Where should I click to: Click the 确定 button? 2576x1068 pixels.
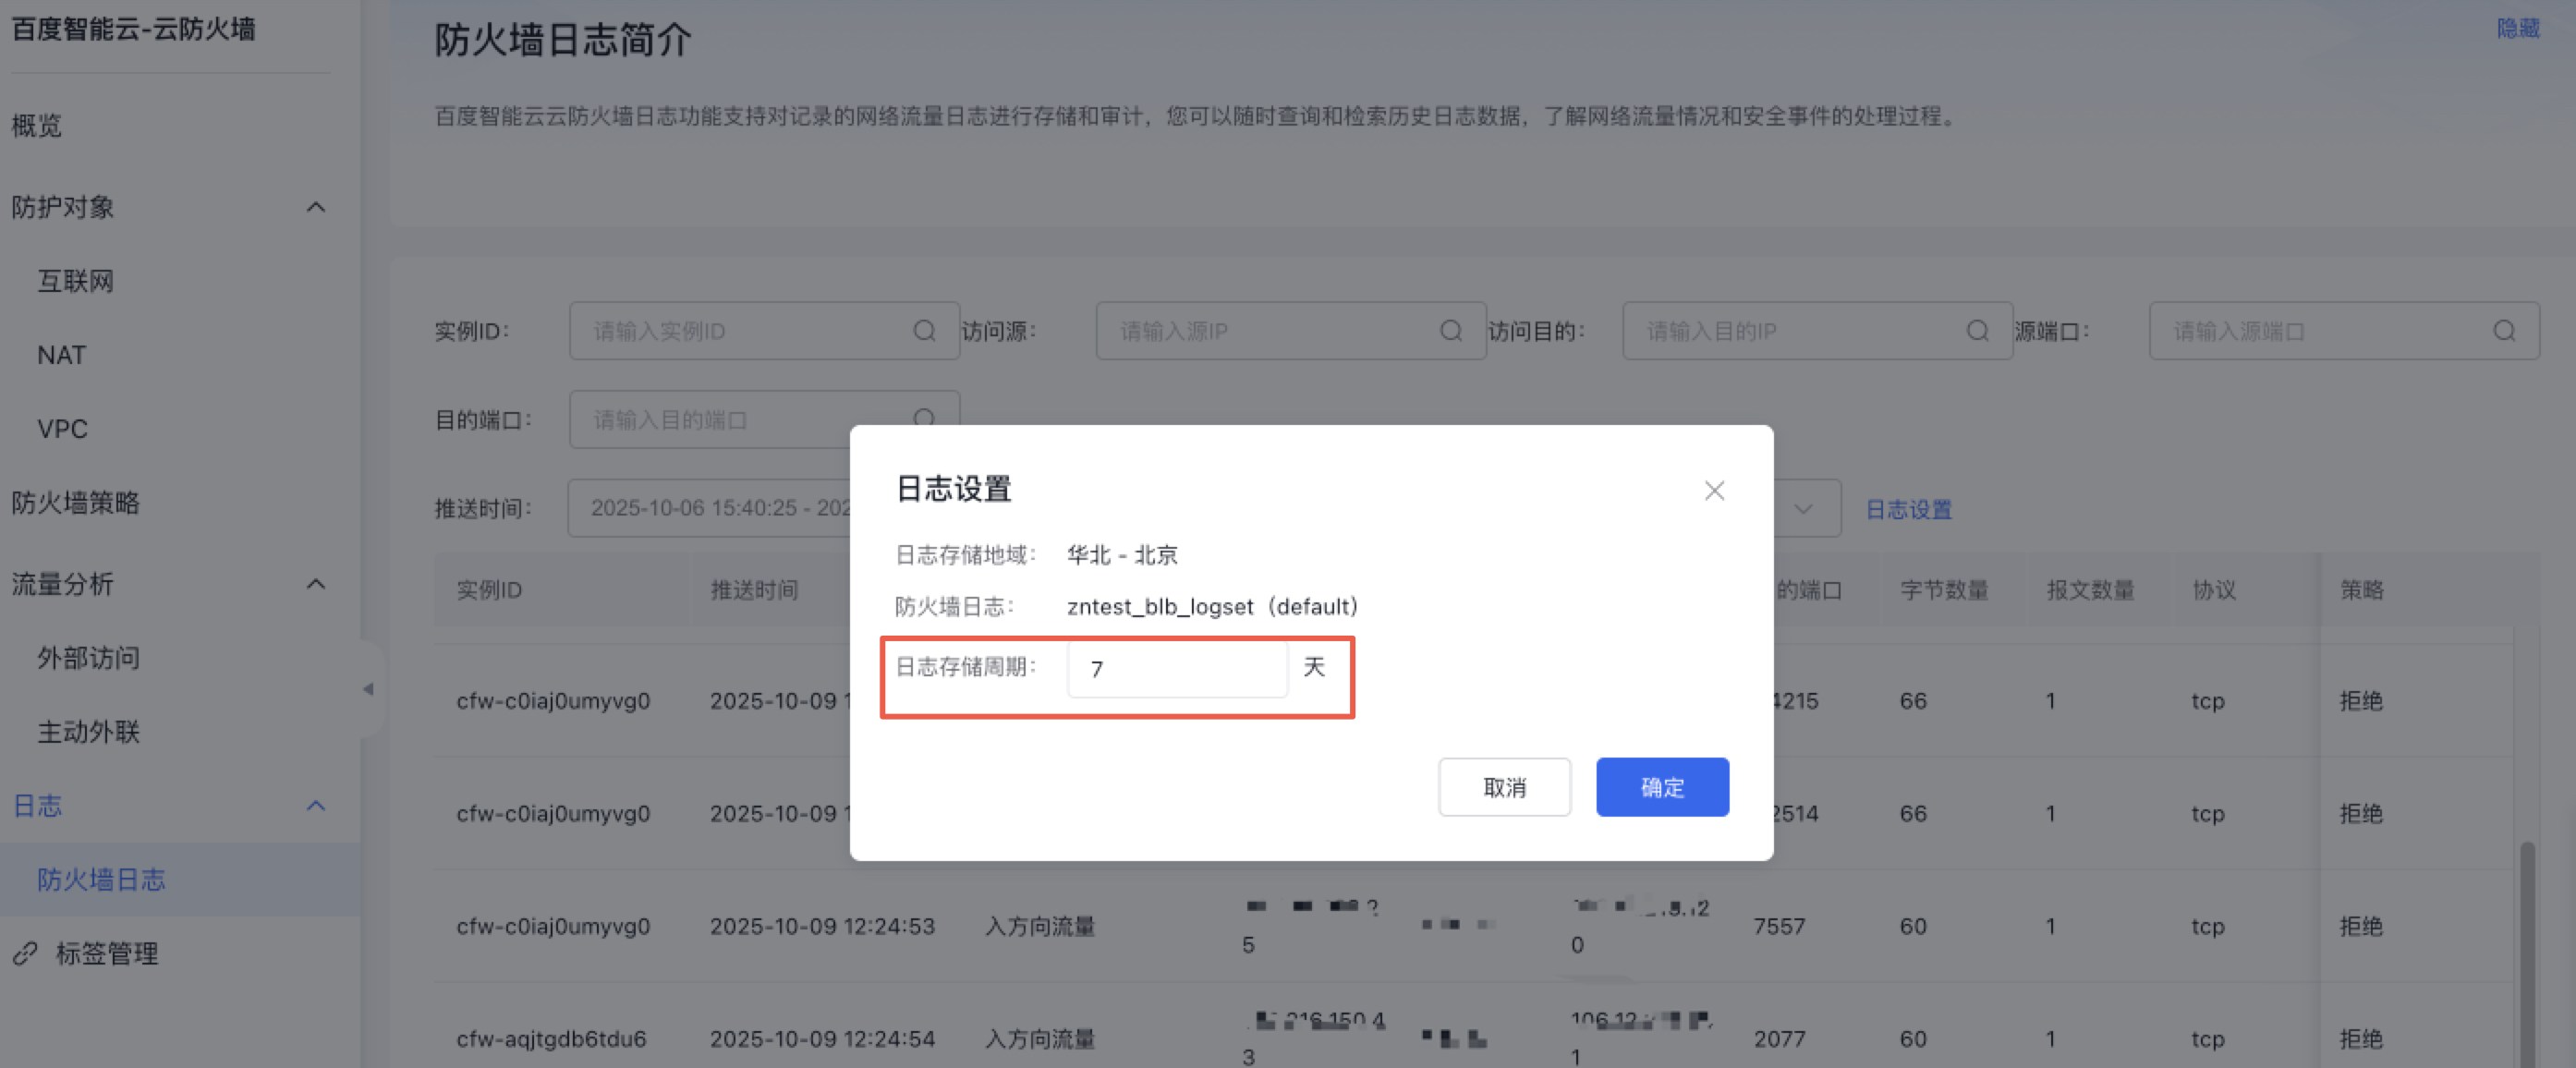click(x=1661, y=787)
